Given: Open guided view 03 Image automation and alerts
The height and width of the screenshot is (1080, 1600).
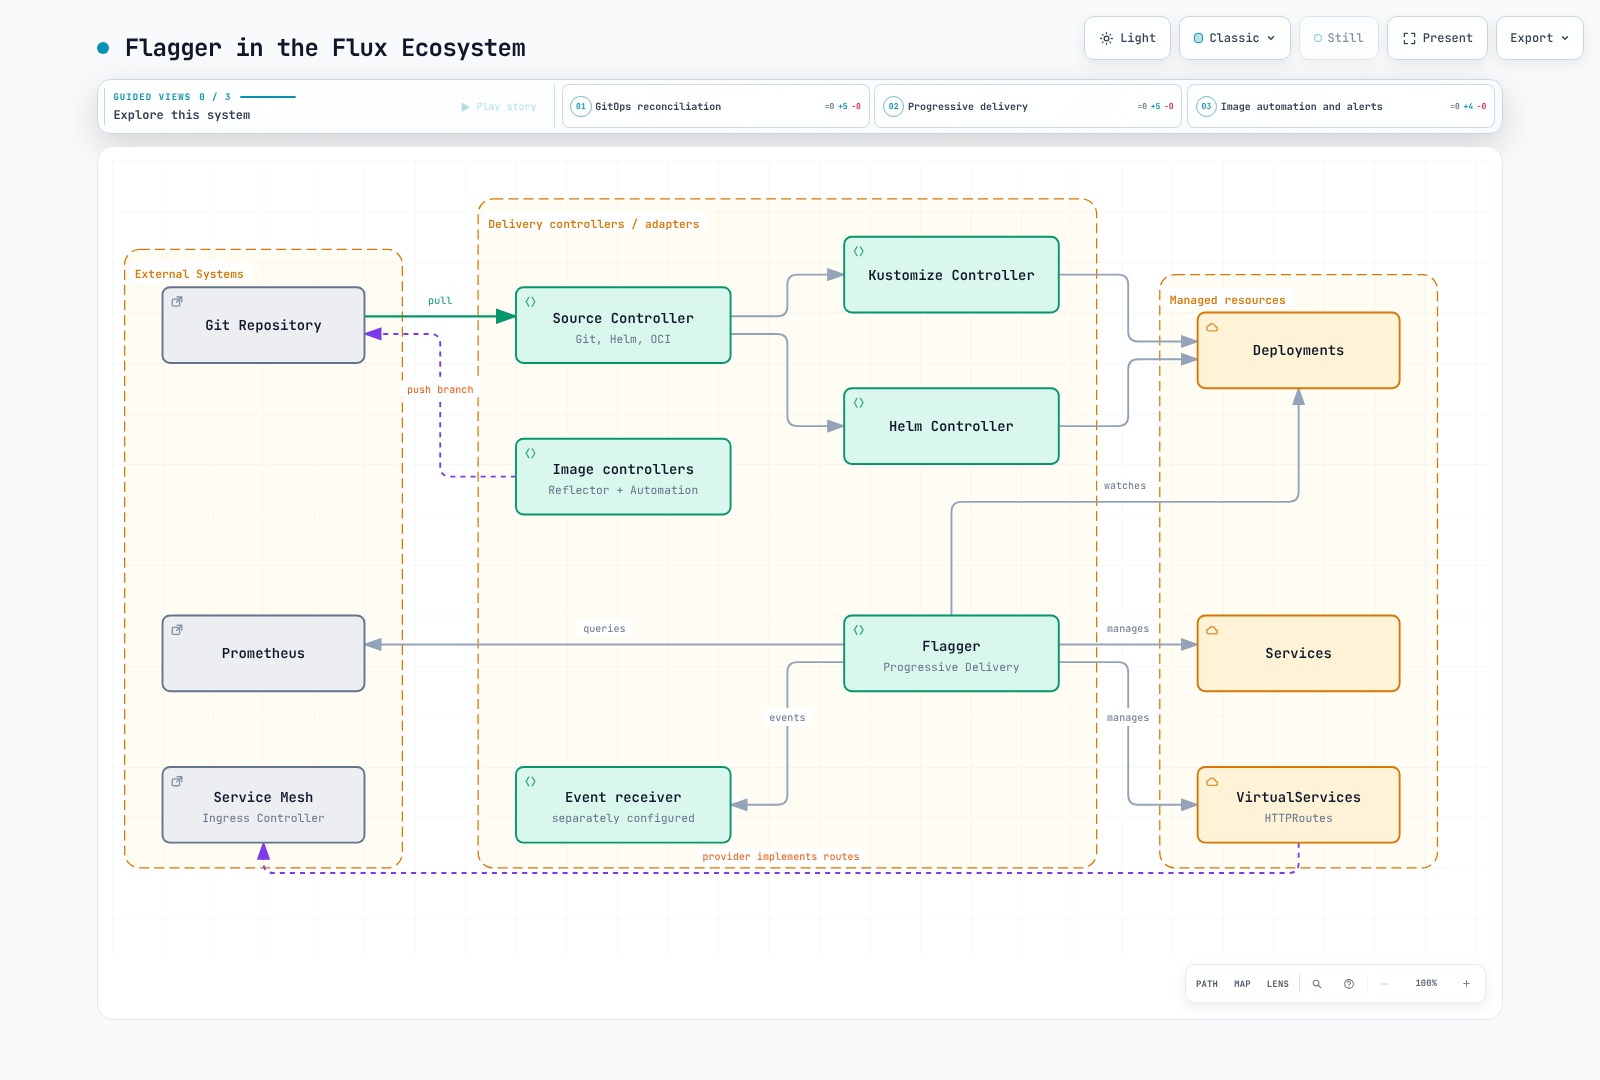Looking at the screenshot, I should [x=1341, y=106].
